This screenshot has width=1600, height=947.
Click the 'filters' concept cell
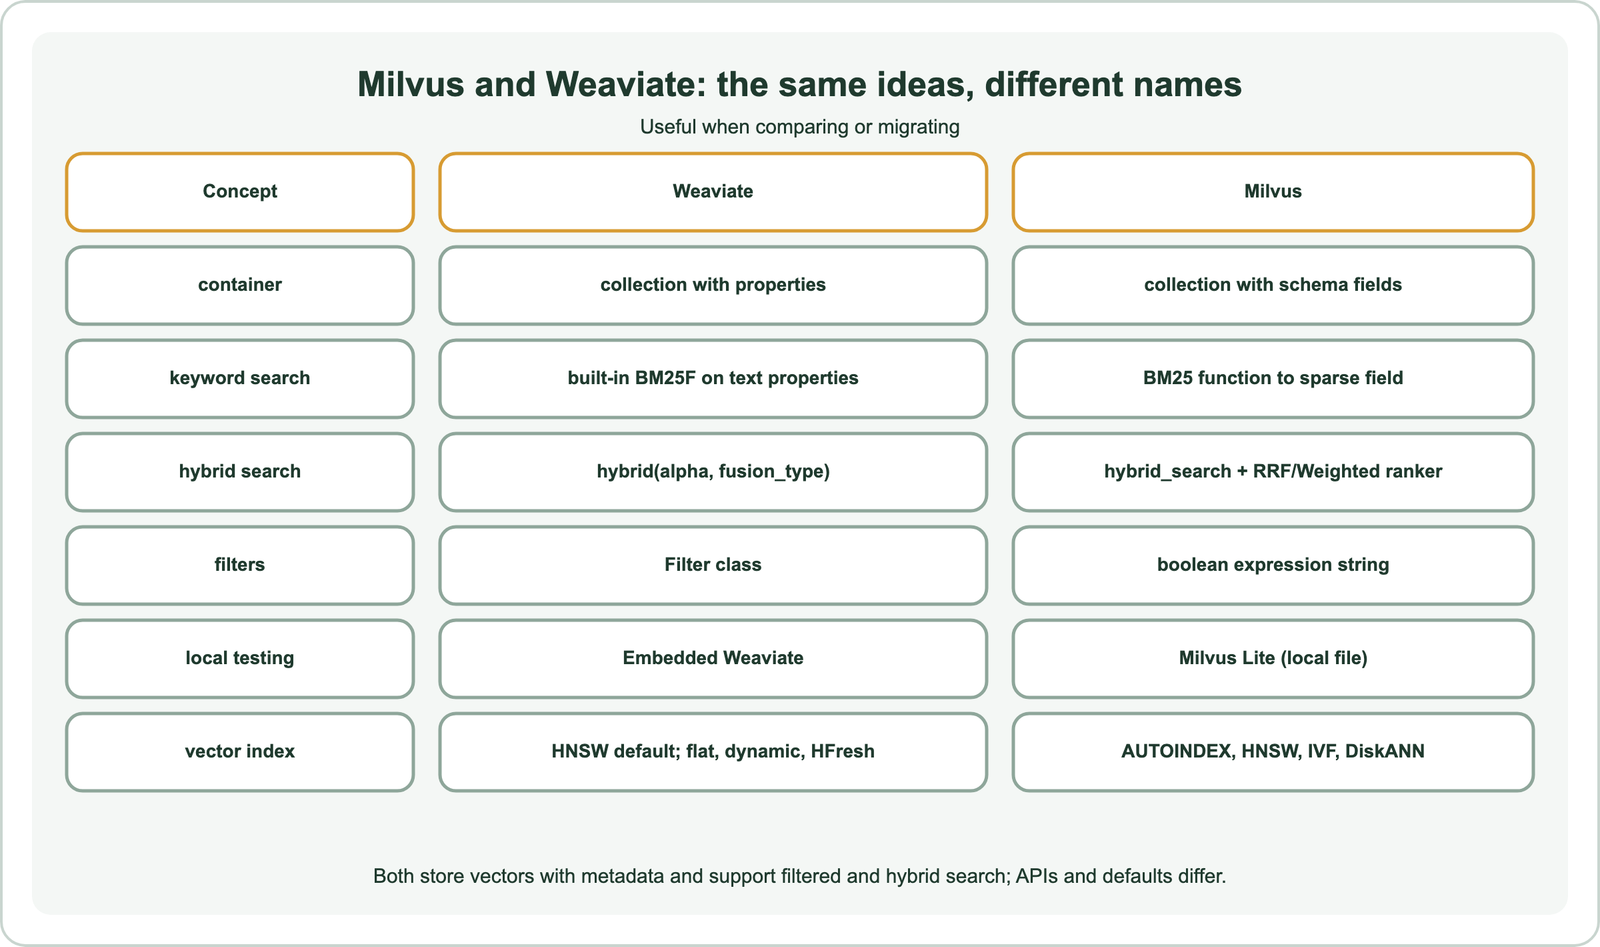coord(240,565)
